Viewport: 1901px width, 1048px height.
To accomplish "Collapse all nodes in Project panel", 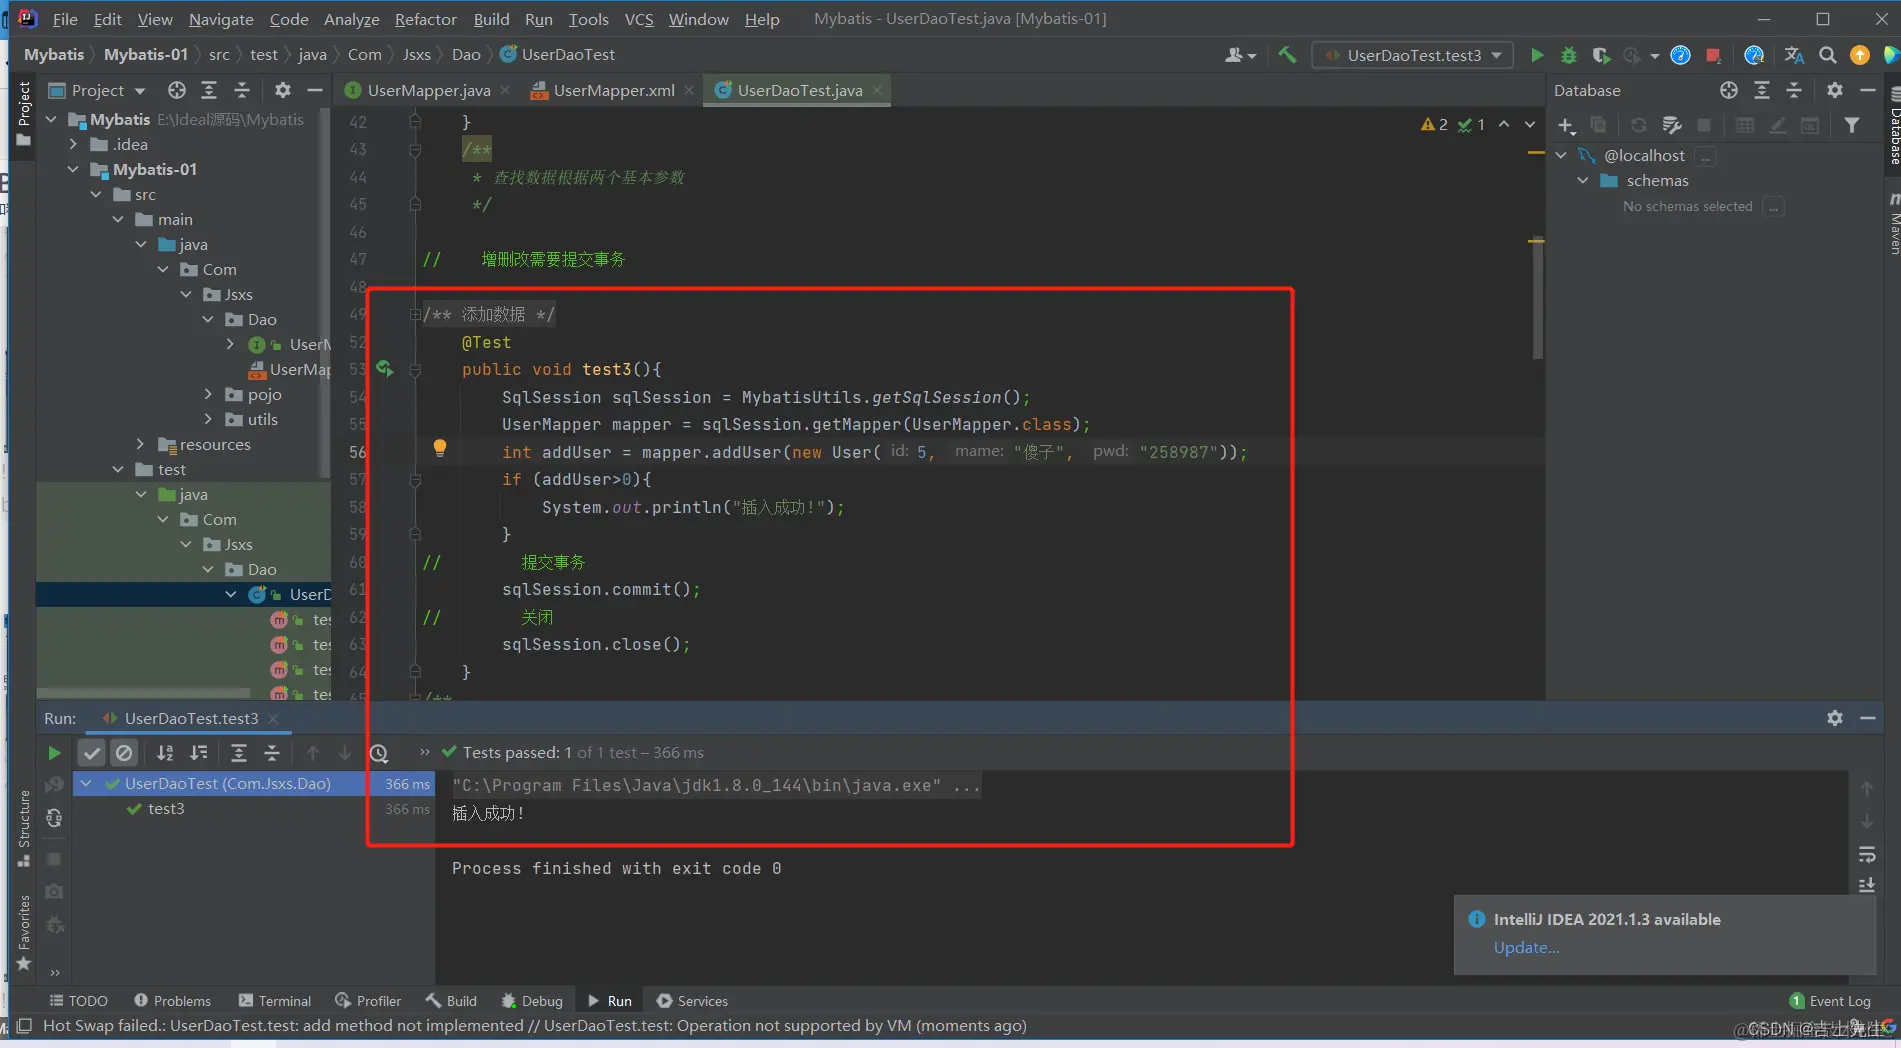I will [x=242, y=90].
